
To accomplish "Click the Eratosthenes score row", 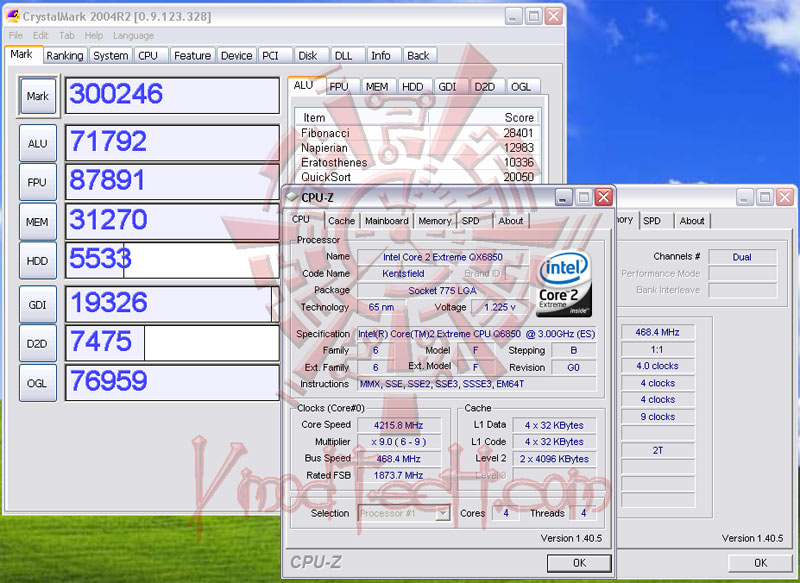I will [x=417, y=163].
